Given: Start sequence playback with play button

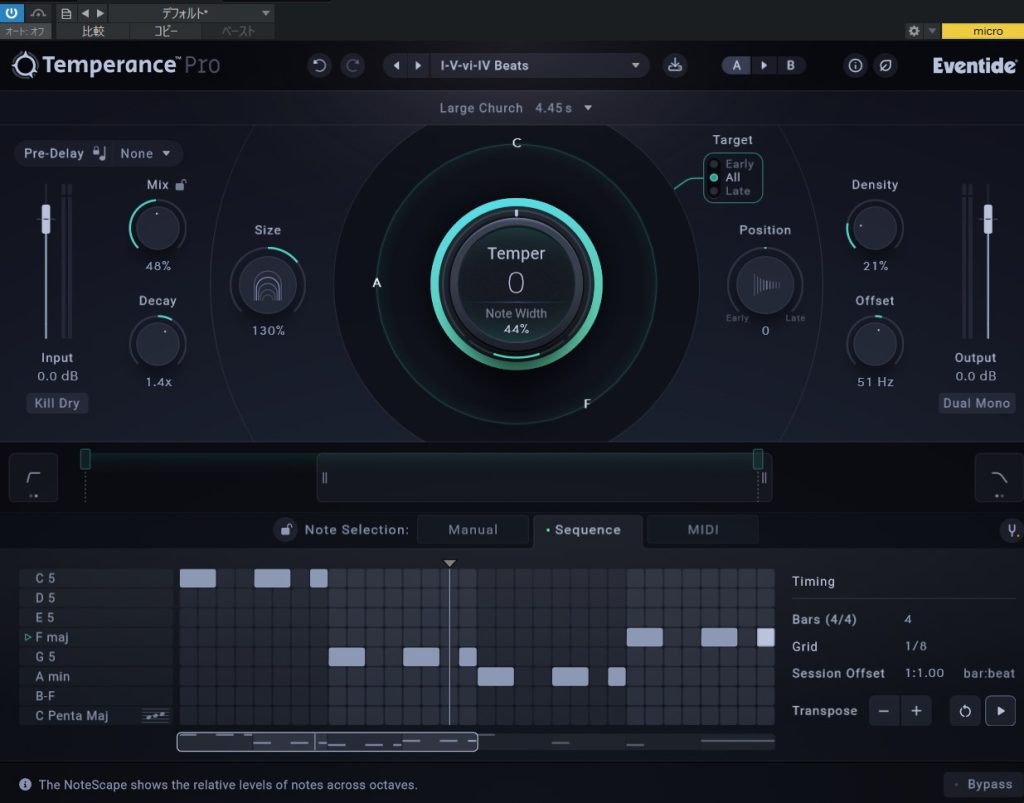Looking at the screenshot, I should point(1000,711).
